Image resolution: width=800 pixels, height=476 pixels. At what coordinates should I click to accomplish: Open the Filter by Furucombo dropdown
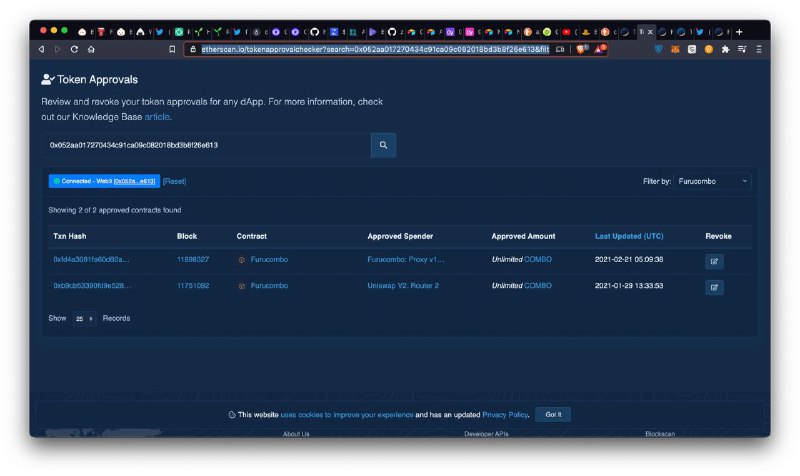[x=712, y=181]
